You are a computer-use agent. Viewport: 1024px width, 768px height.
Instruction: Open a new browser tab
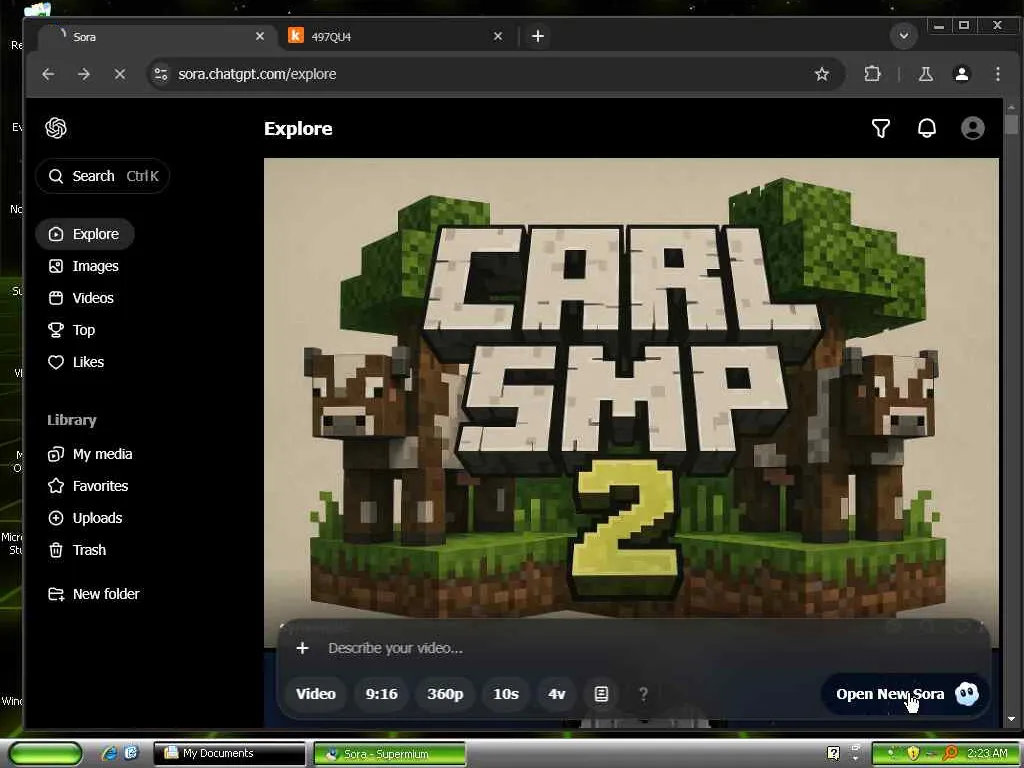coord(537,37)
